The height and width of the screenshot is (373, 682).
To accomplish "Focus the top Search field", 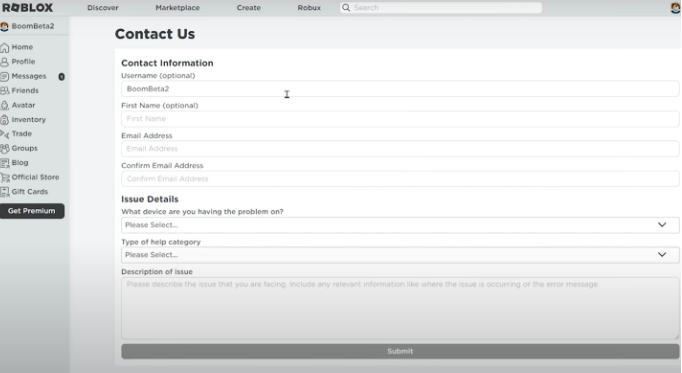I will coord(441,7).
